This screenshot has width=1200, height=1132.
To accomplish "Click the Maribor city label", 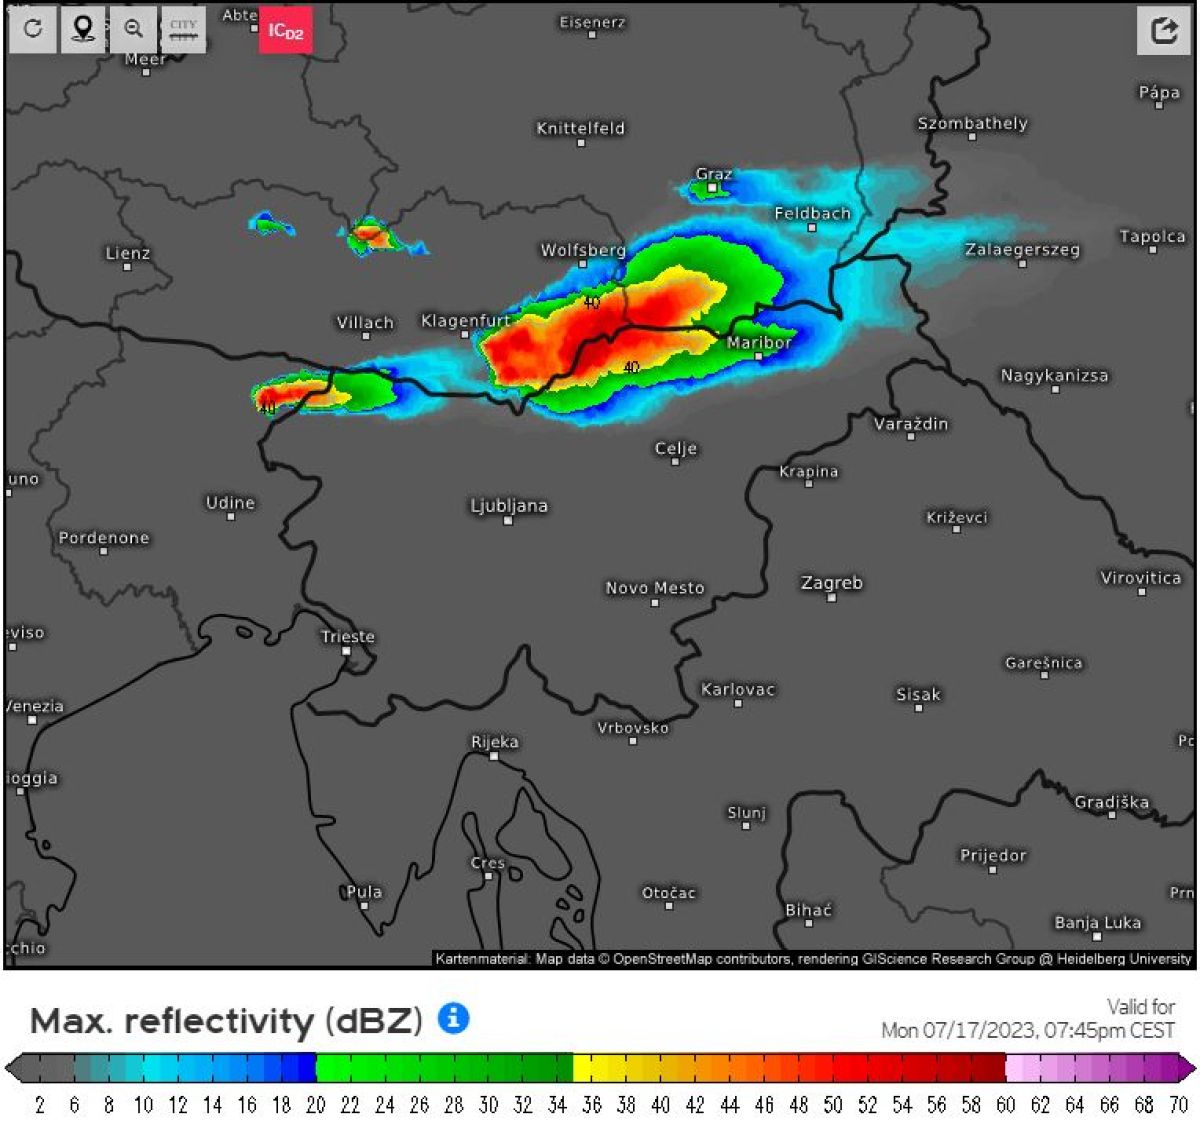I will (759, 342).
